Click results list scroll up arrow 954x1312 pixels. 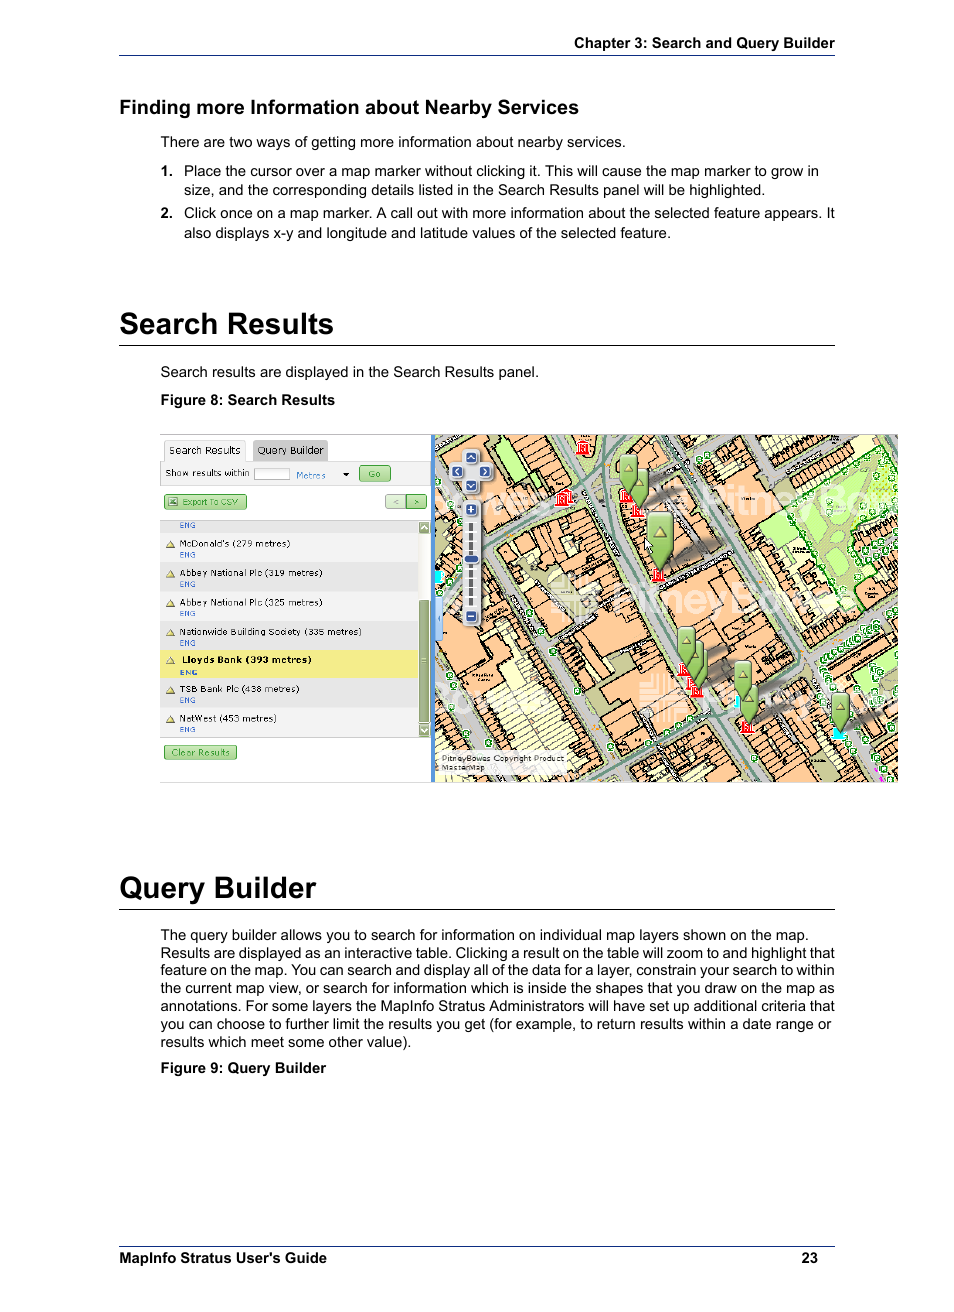coord(424,528)
